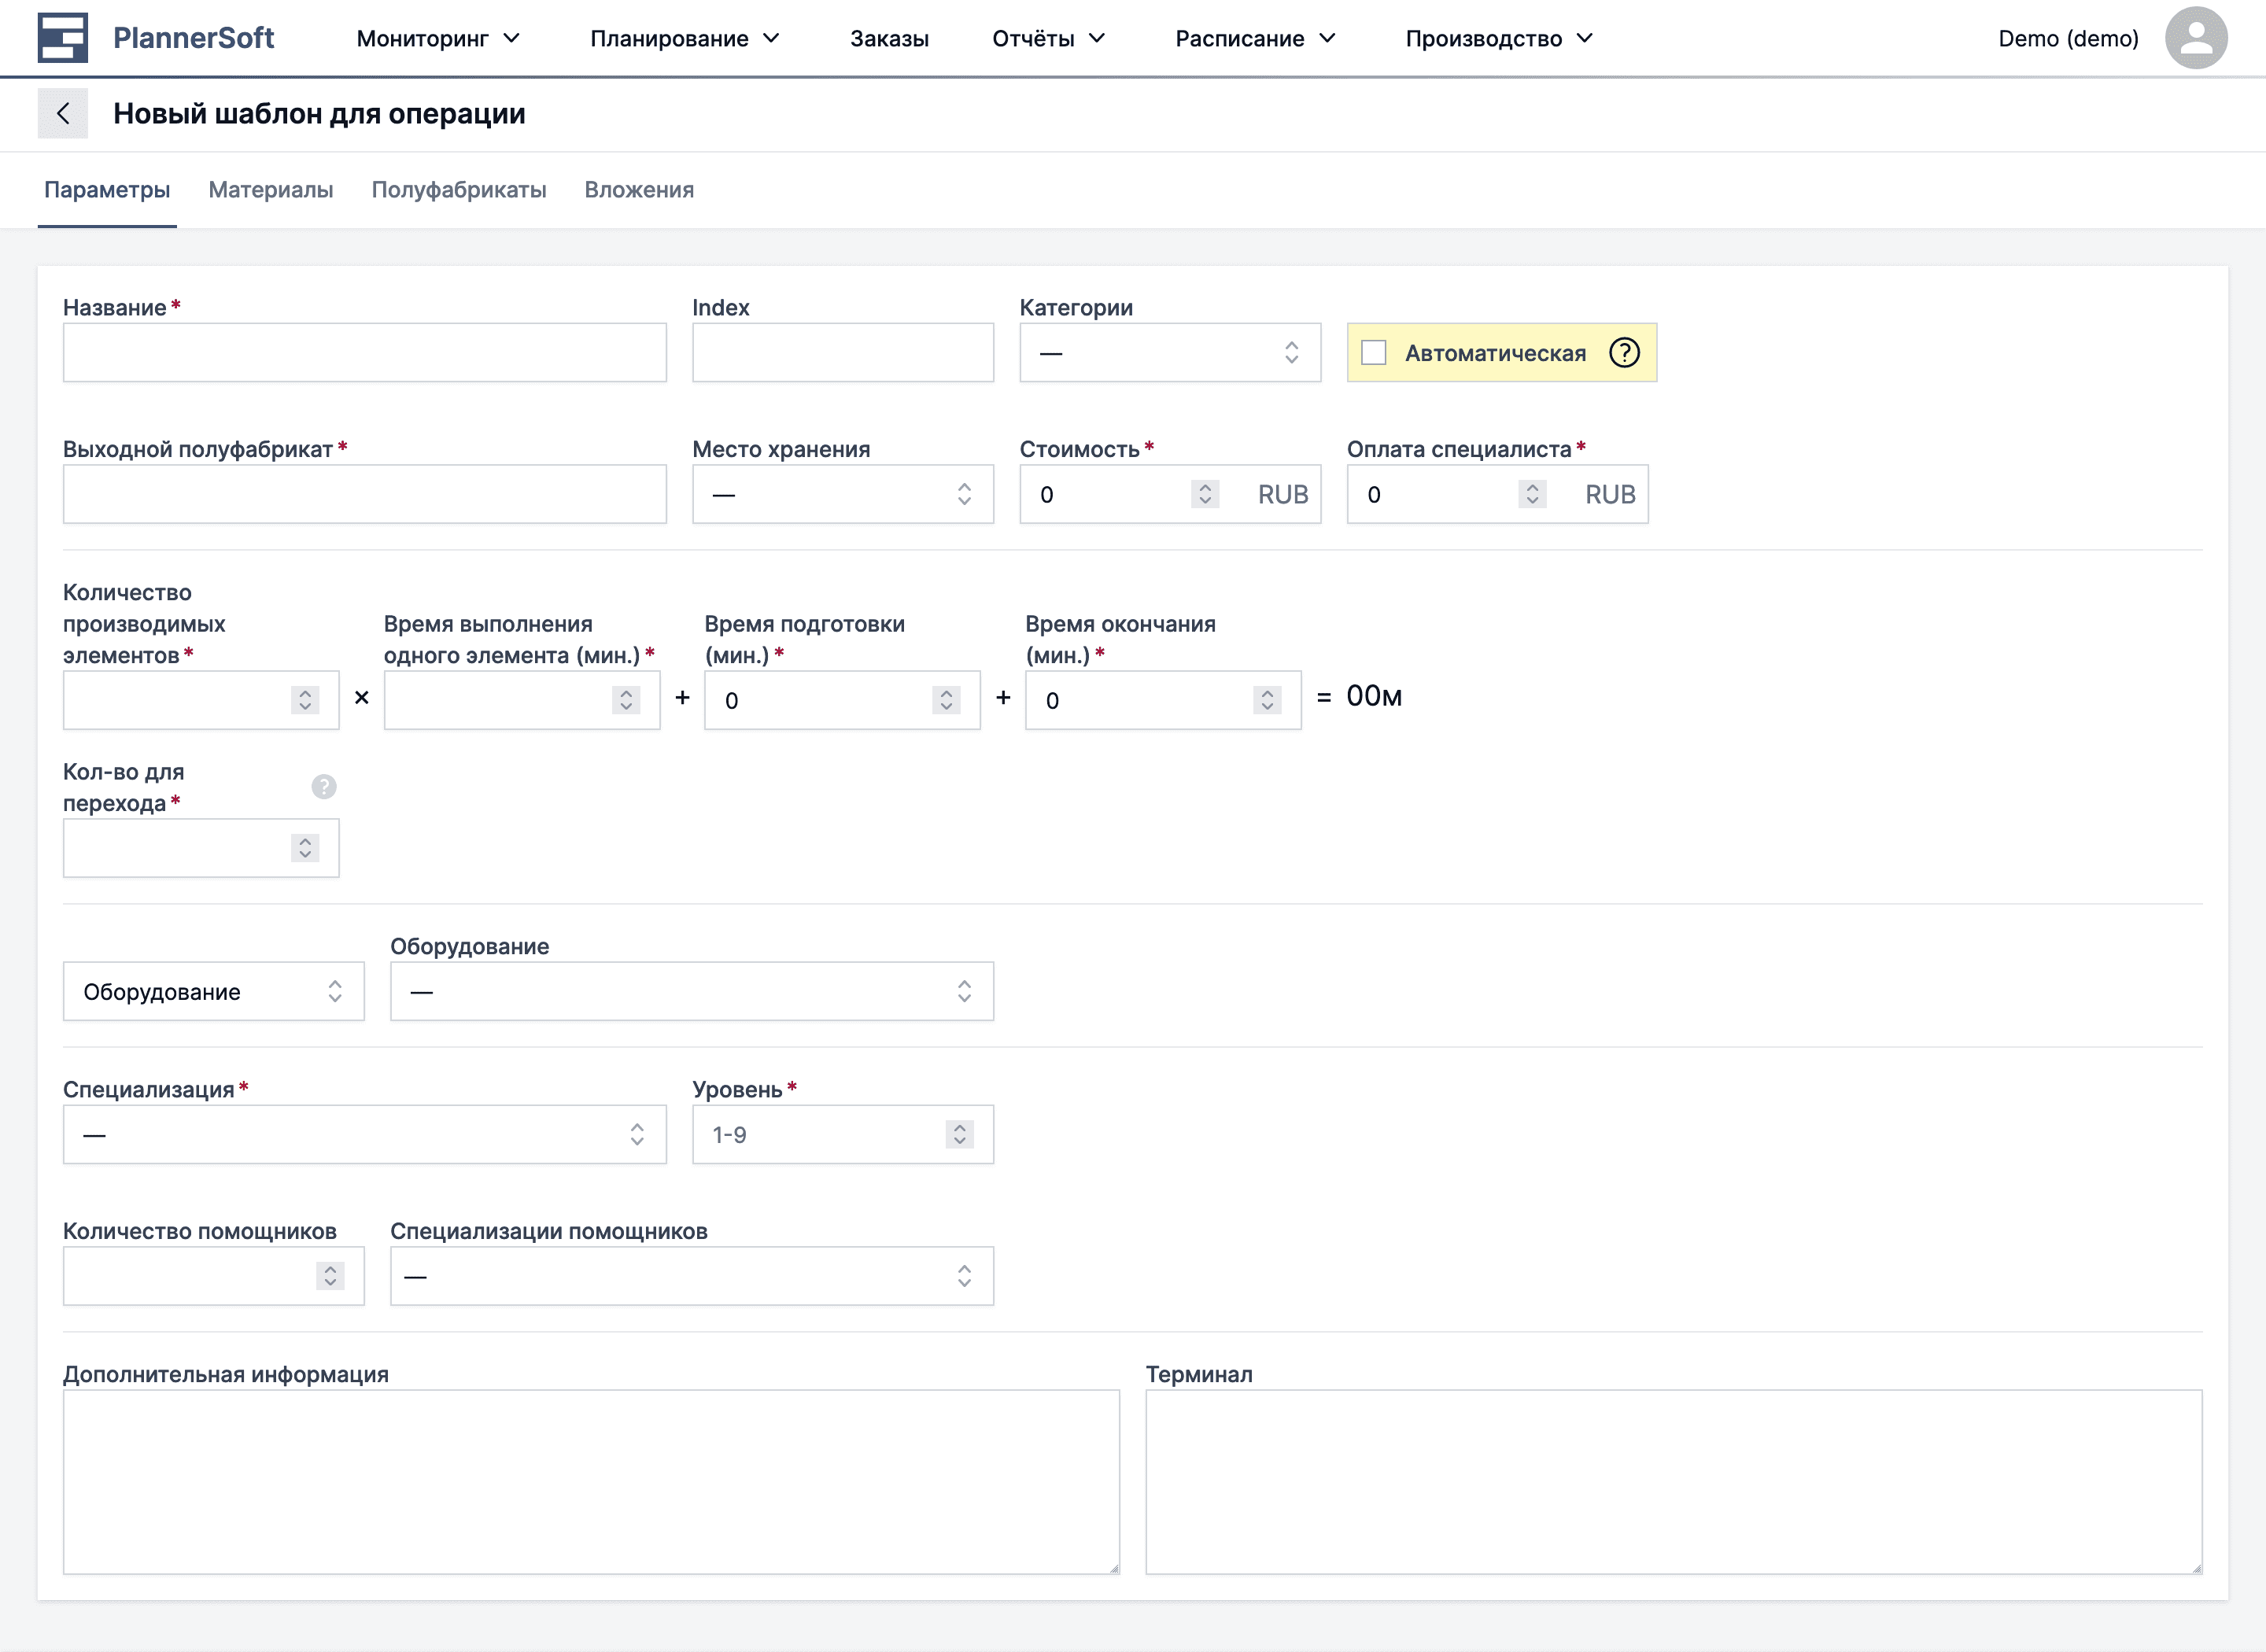Open the Категории dropdown
Screen dimensions: 2266x1652
click(x=1169, y=352)
